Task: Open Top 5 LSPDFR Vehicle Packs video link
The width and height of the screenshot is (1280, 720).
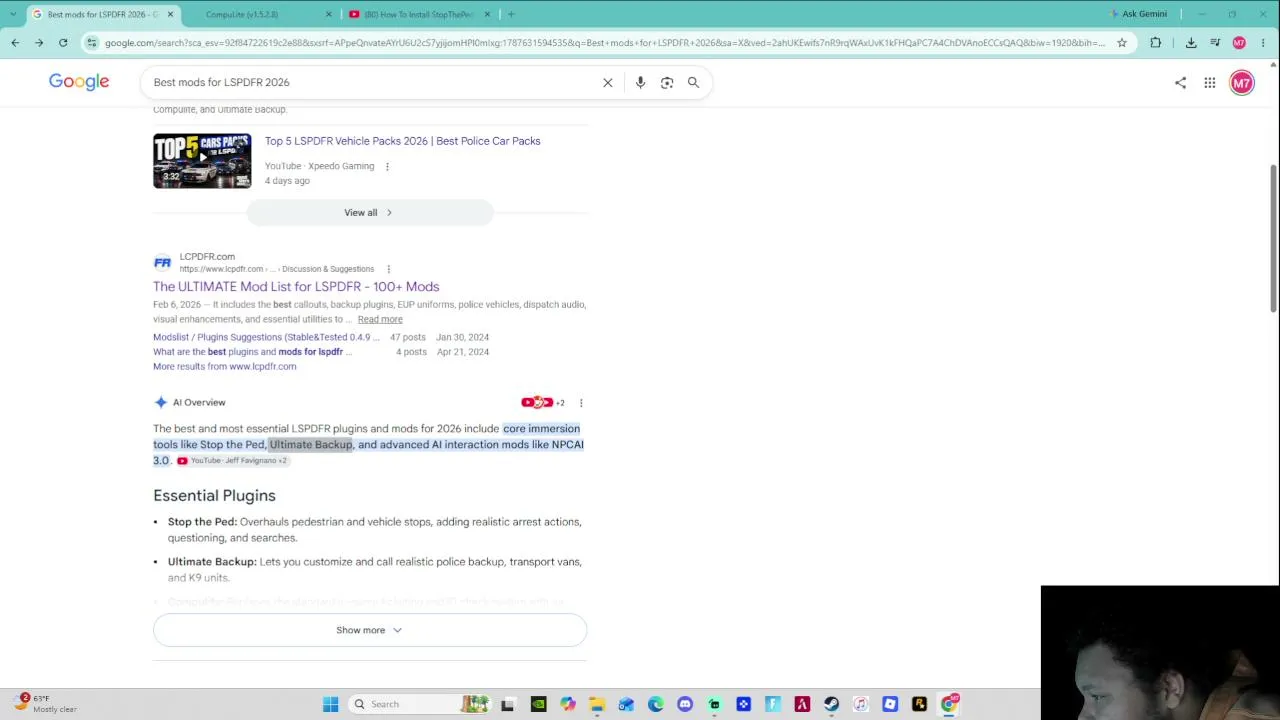Action: [x=402, y=141]
